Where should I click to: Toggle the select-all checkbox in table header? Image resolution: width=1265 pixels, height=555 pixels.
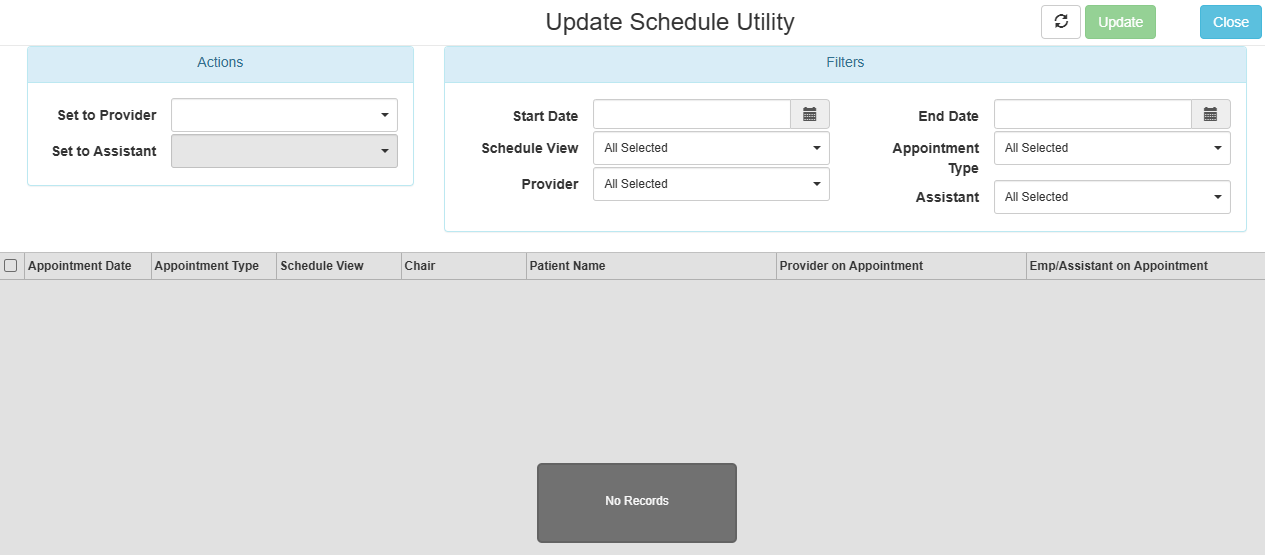click(x=11, y=266)
